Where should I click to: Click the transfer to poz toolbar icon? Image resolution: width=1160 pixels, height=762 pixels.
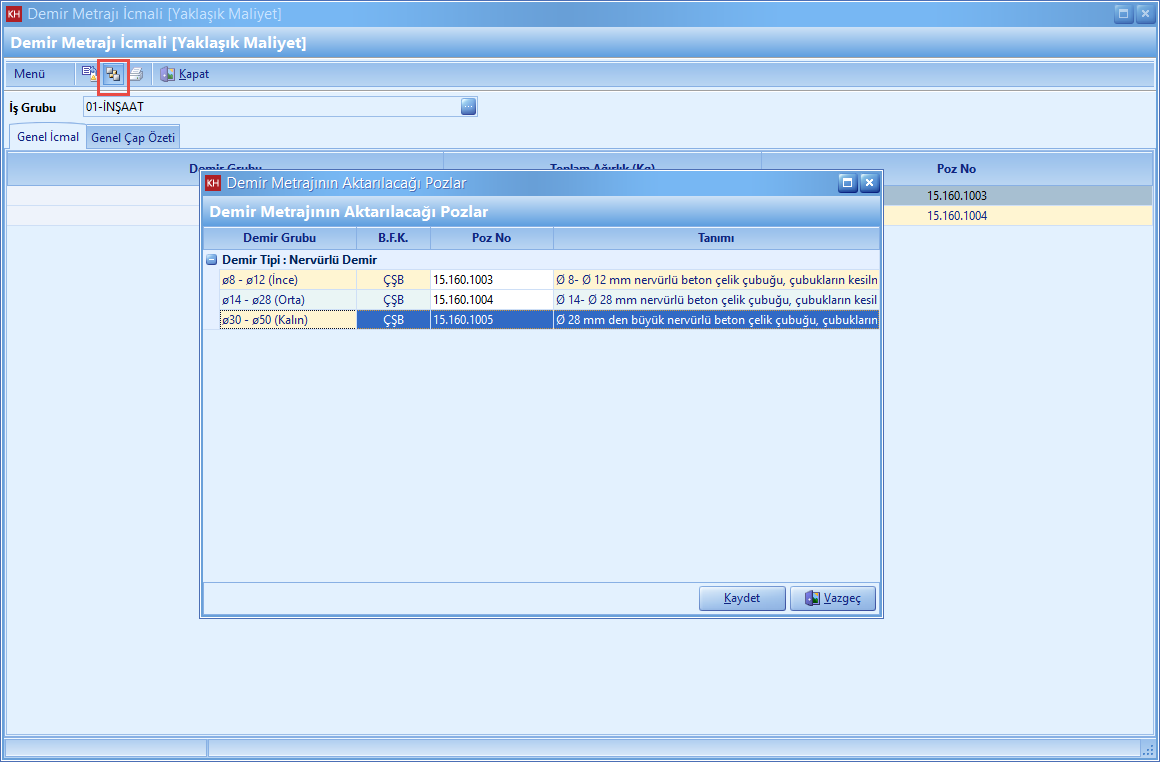(x=113, y=74)
